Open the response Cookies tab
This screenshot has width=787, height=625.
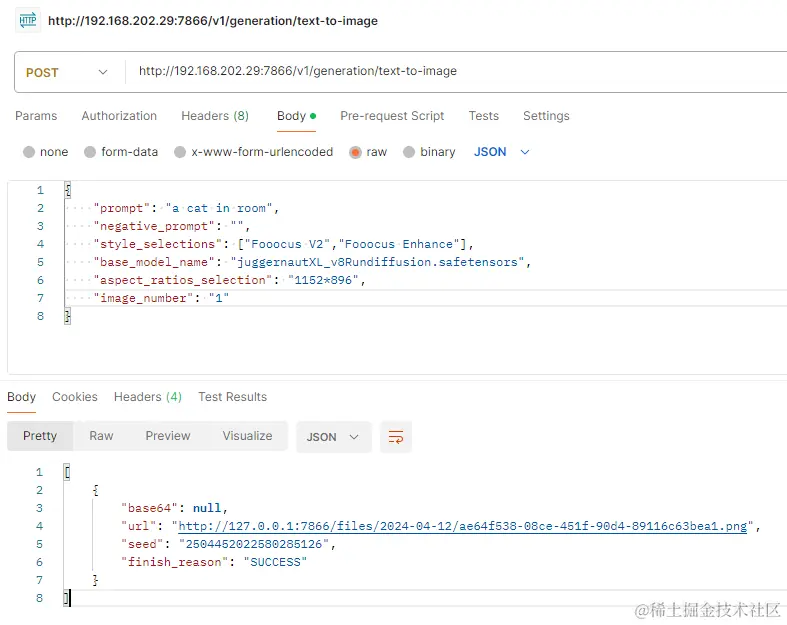75,397
